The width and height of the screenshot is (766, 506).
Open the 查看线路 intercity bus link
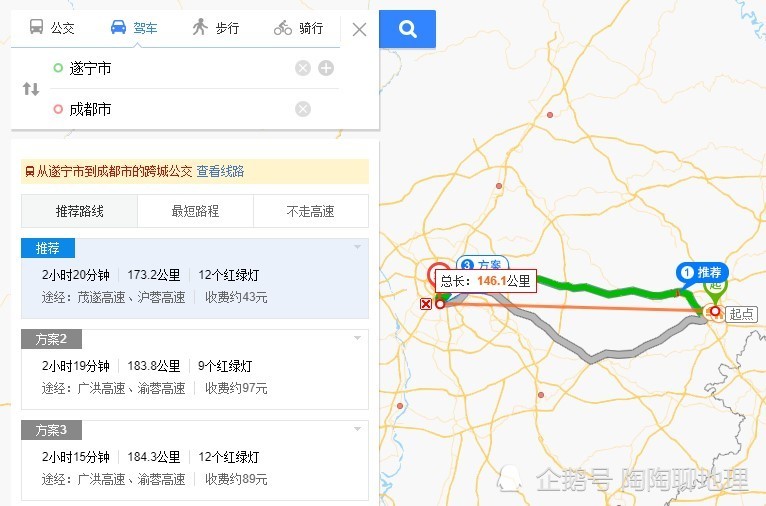point(220,171)
